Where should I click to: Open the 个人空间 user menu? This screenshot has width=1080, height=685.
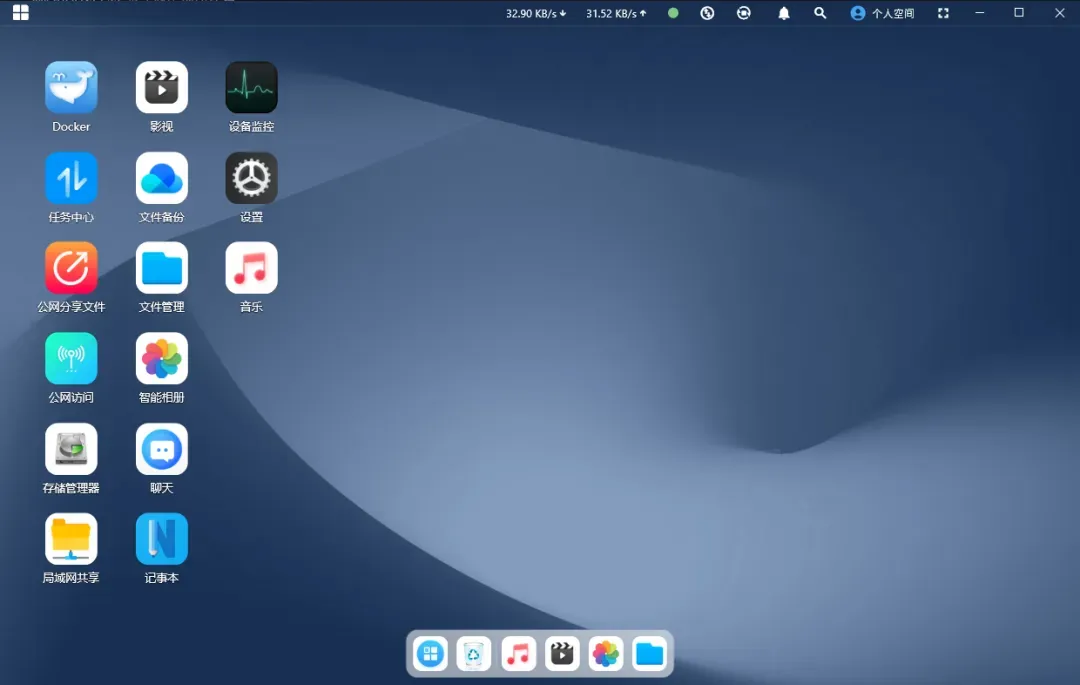[882, 13]
